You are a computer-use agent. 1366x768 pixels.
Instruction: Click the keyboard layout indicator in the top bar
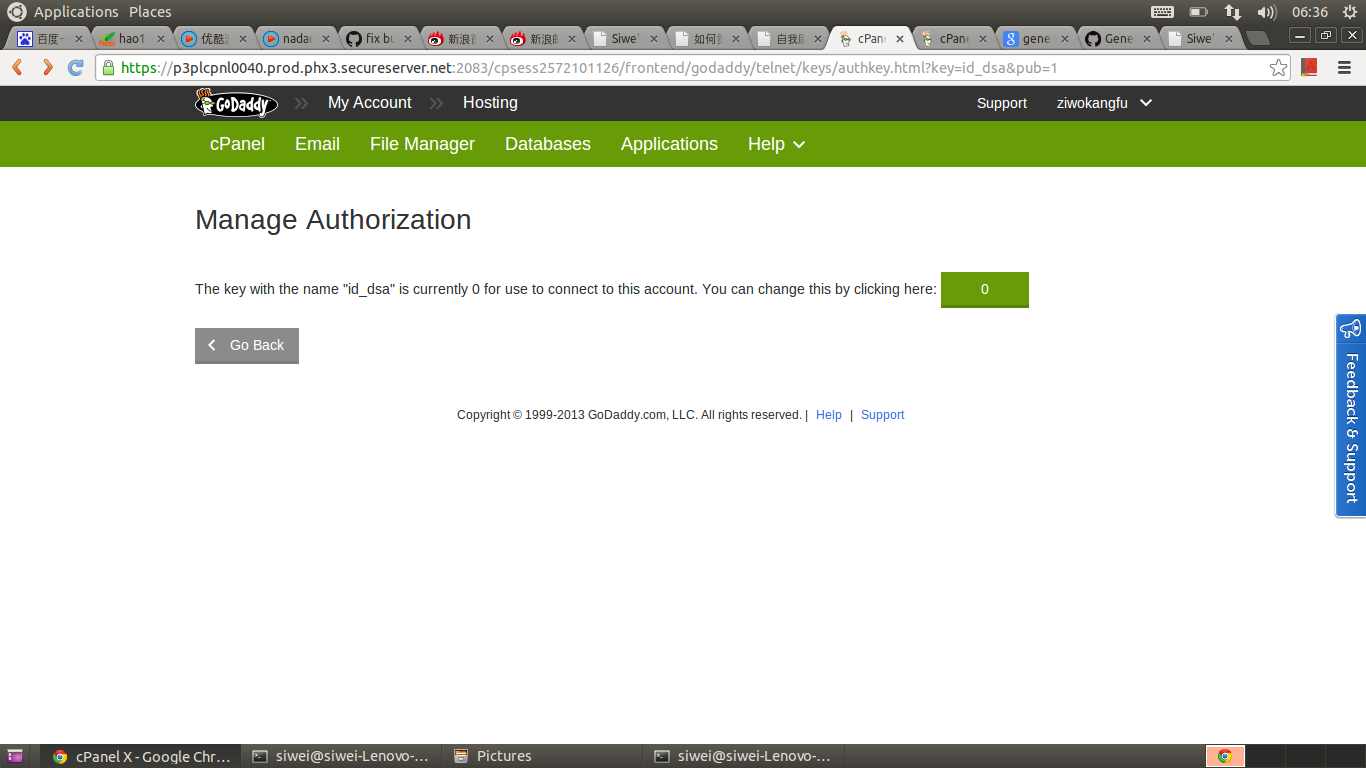point(1161,12)
